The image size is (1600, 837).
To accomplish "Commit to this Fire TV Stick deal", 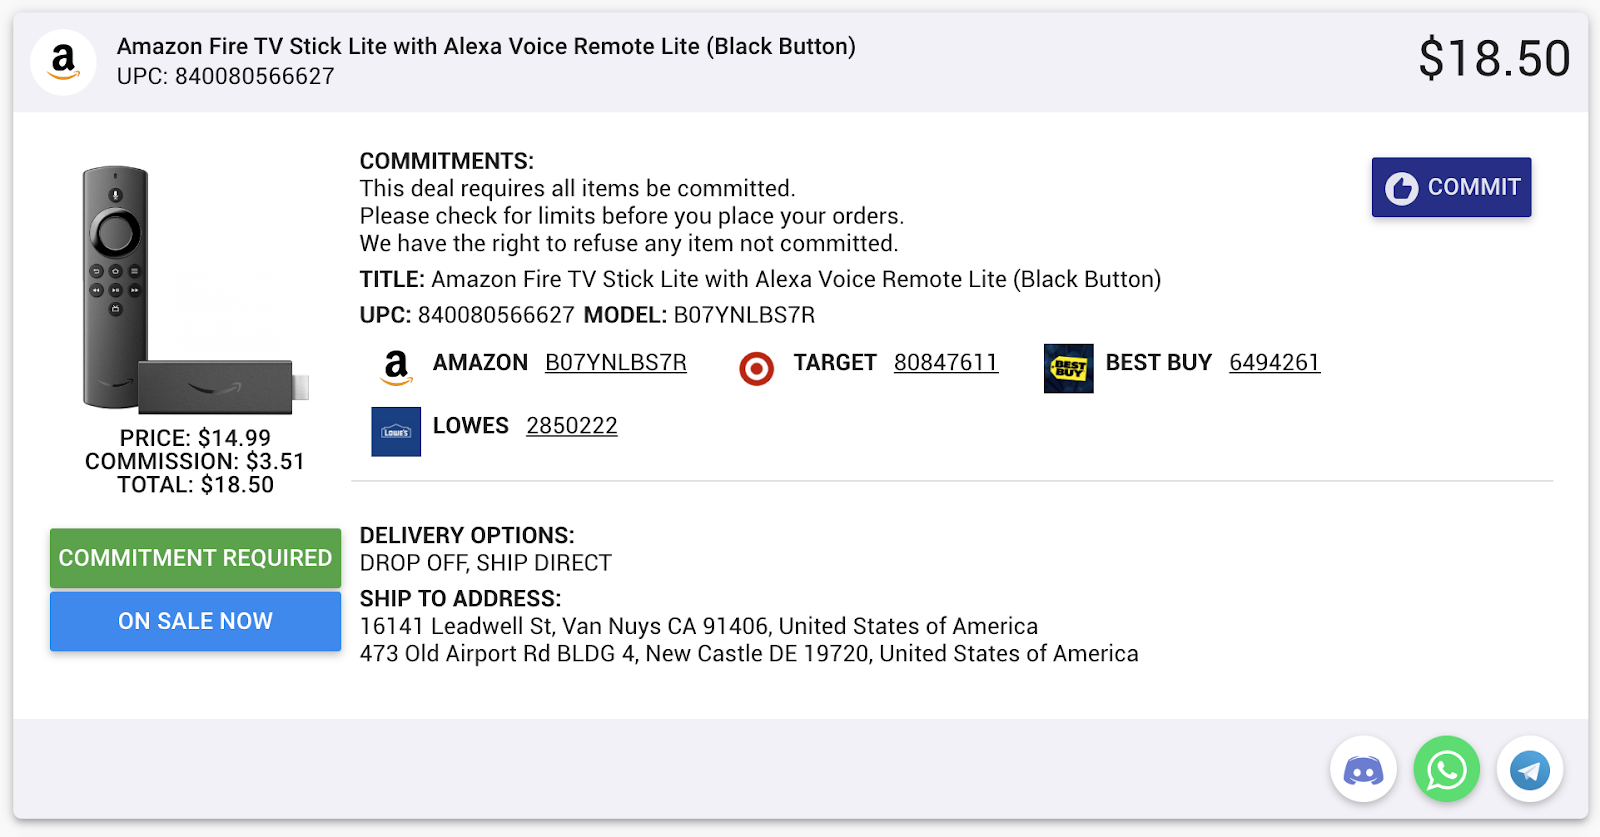I will (x=1451, y=187).
